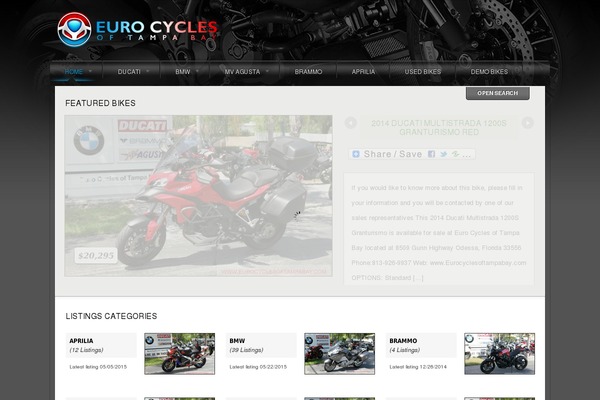Click the featured red Ducati bike image
Viewport: 600px width, 400px height.
198,196
